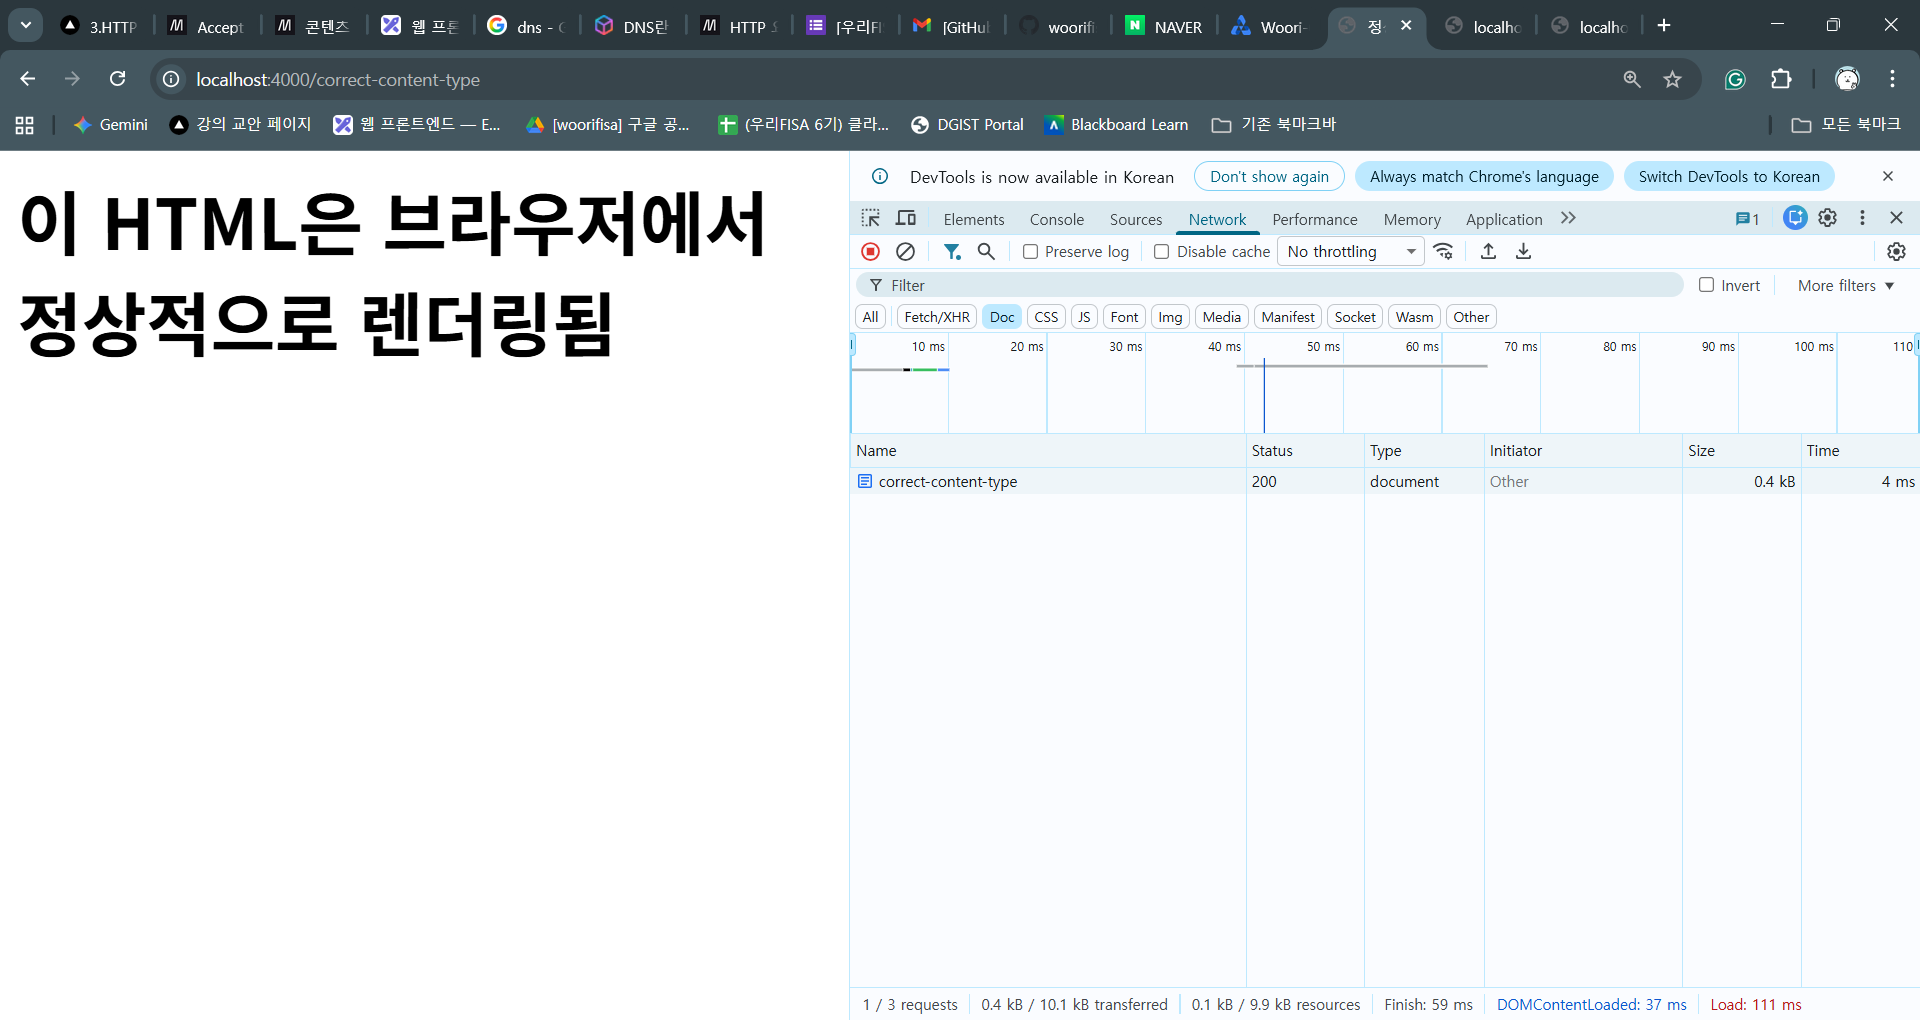1920x1020 pixels.
Task: View site information icon in address bar
Action: point(172,79)
